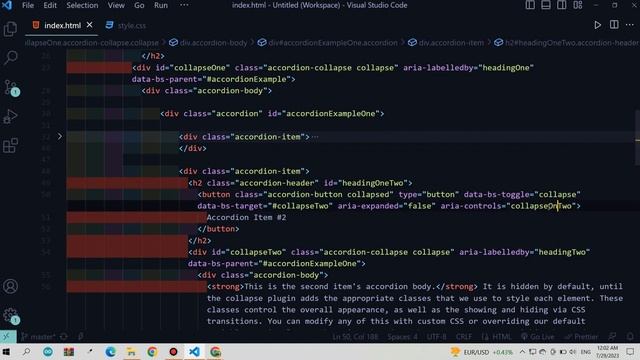640x360 pixels.
Task: Open the Explorer view in activity bar
Action: tap(10, 29)
